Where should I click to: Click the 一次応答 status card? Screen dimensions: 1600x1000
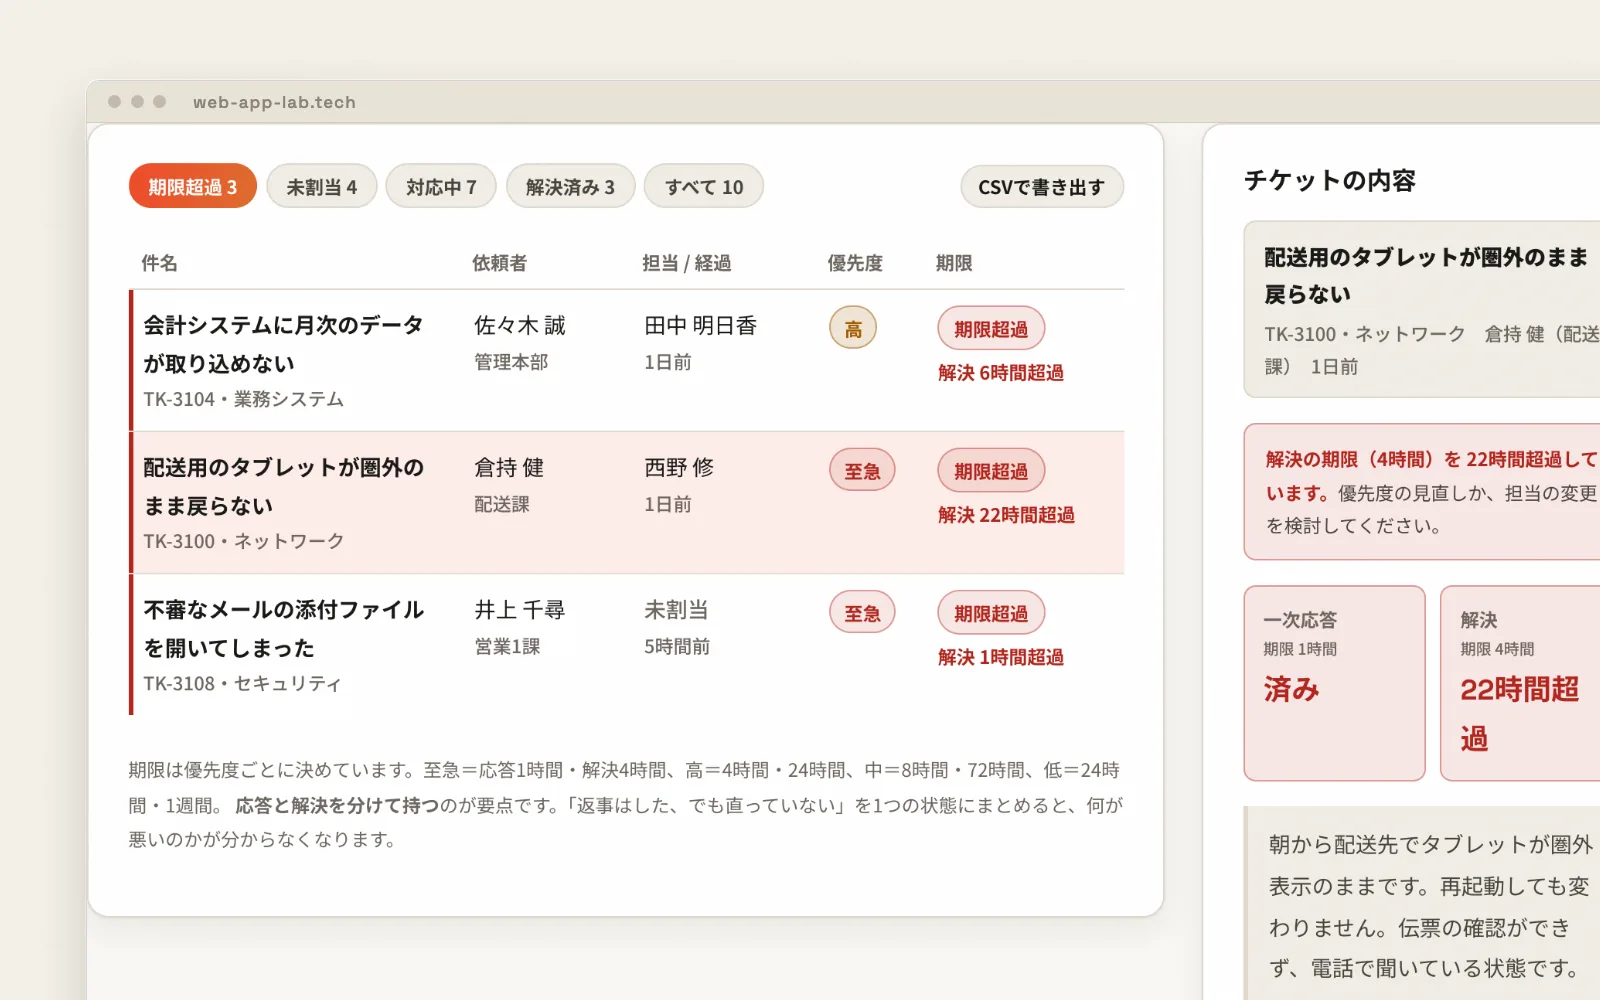pyautogui.click(x=1334, y=683)
